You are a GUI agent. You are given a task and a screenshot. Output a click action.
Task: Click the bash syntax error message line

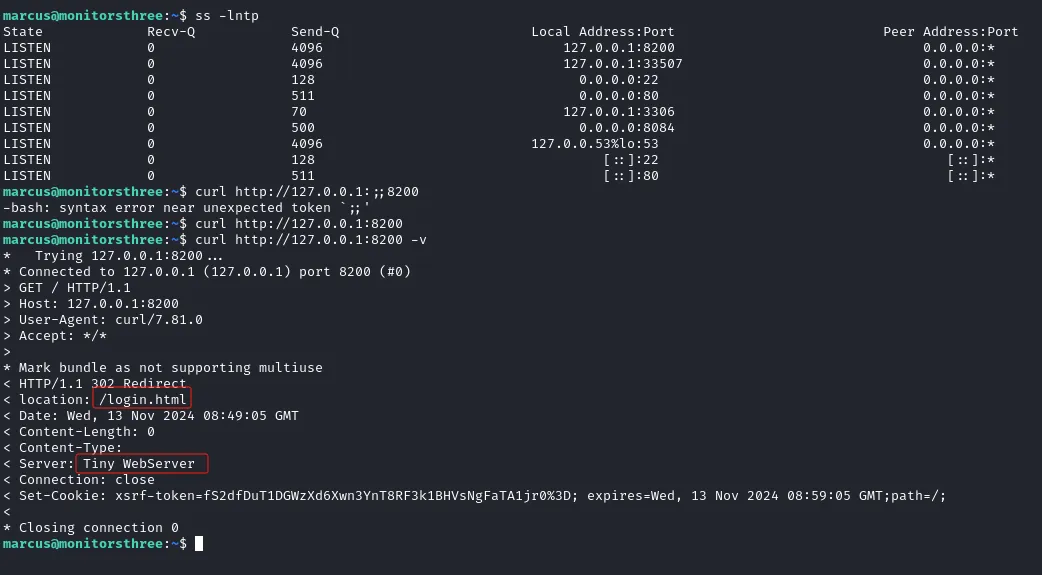(187, 207)
